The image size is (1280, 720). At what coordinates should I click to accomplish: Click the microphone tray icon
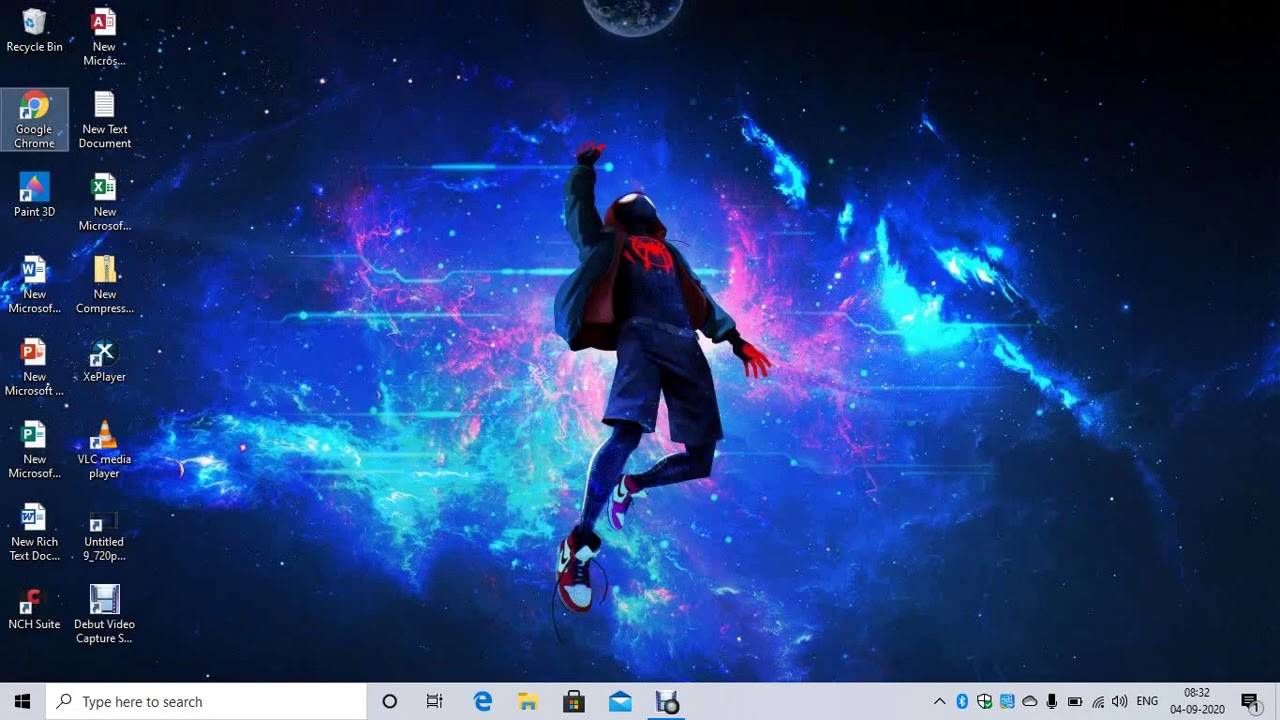1052,701
